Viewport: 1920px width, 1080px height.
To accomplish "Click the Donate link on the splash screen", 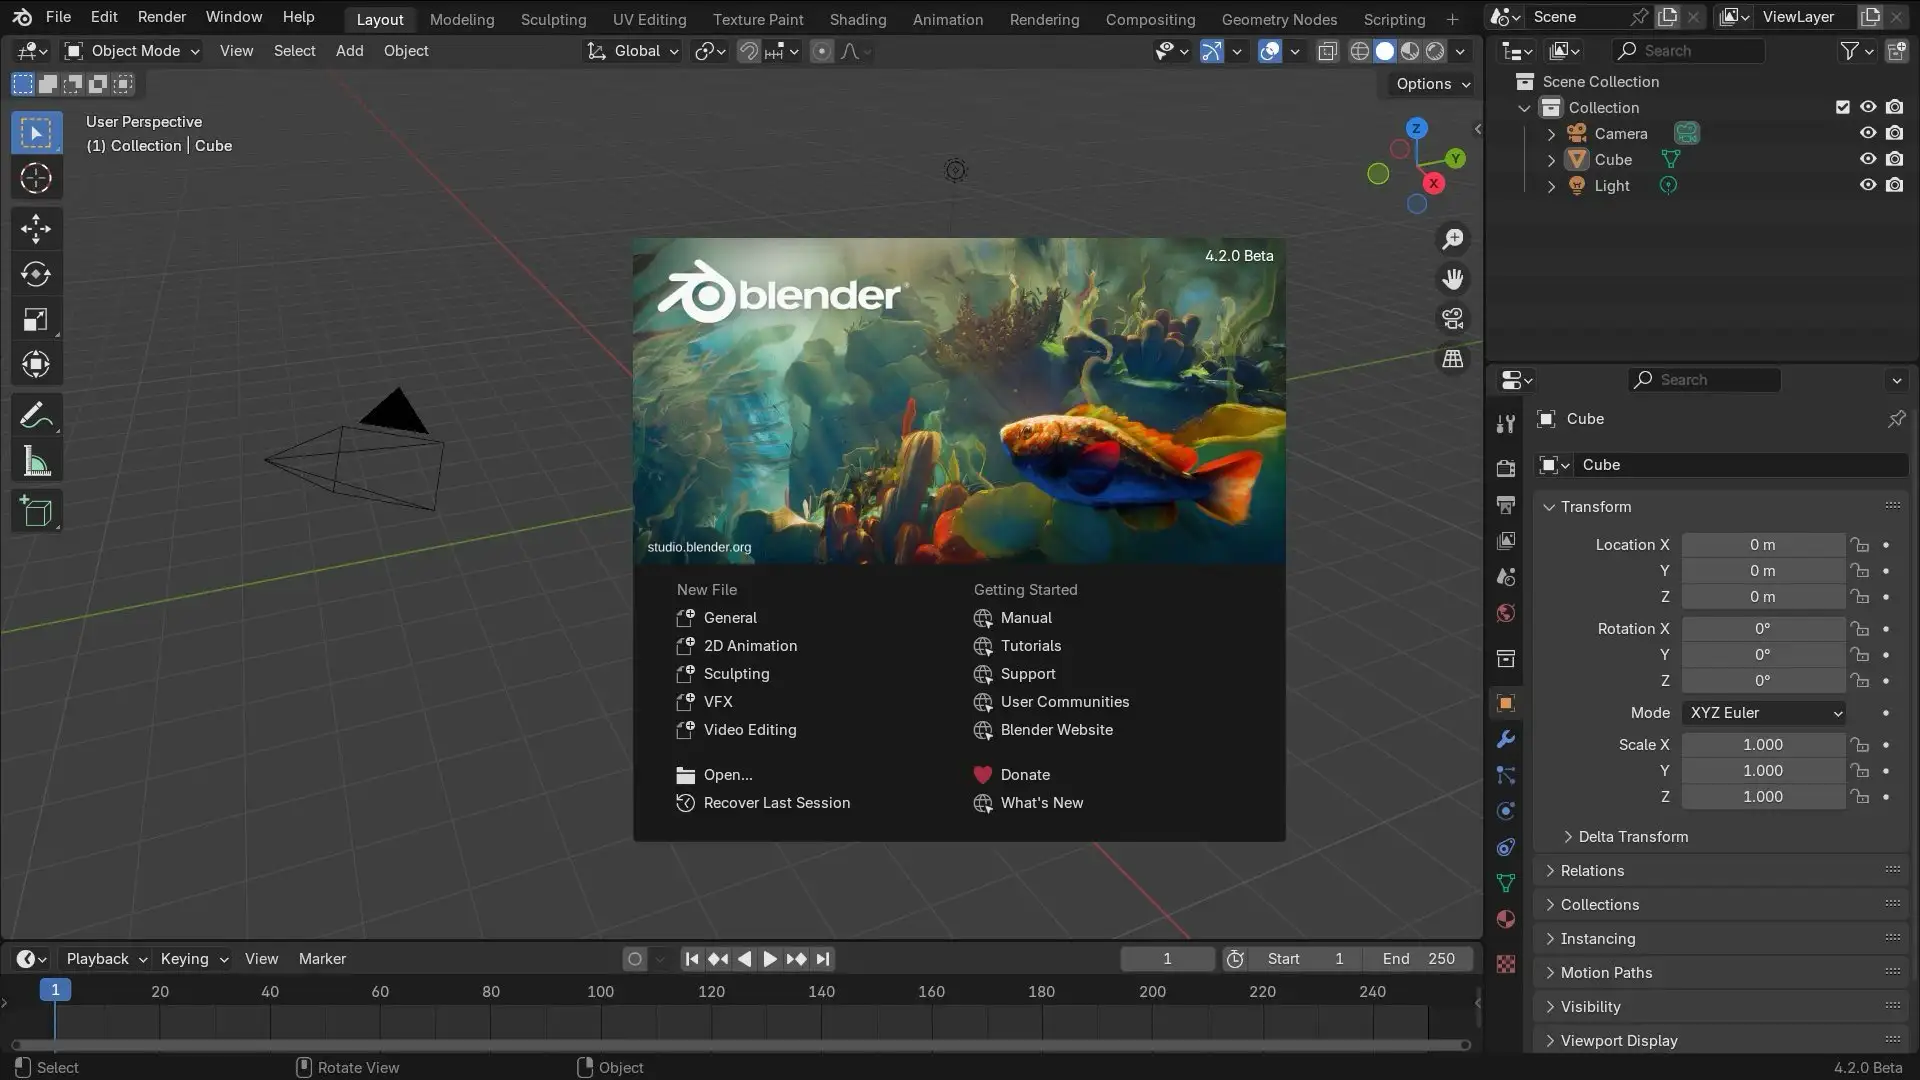I will coord(1024,774).
